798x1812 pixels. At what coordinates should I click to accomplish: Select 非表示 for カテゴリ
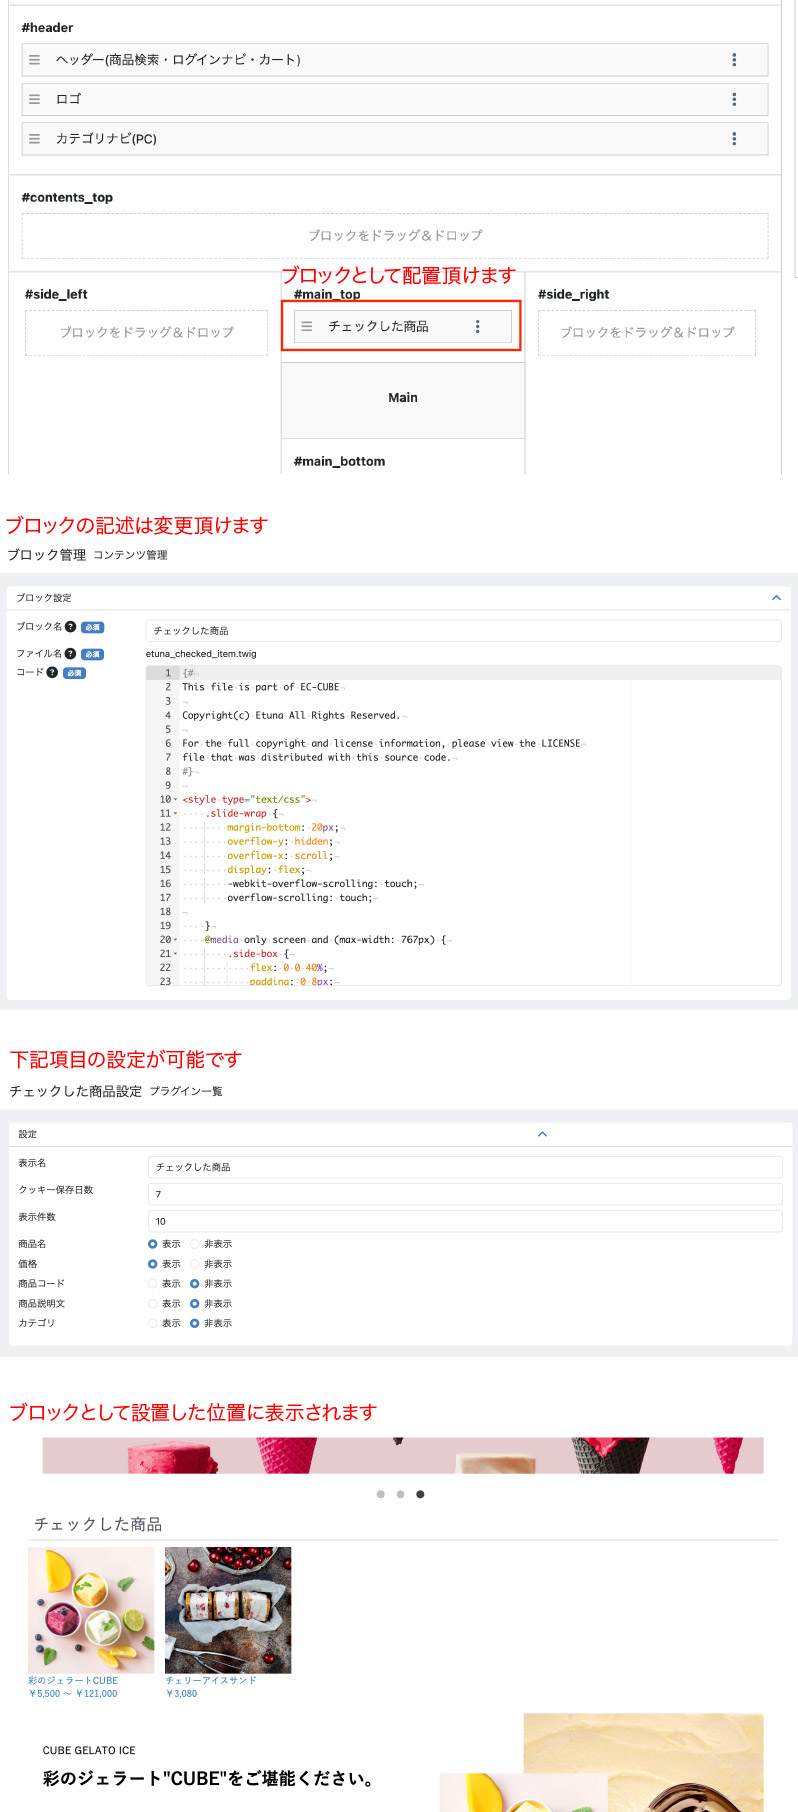pos(195,1323)
